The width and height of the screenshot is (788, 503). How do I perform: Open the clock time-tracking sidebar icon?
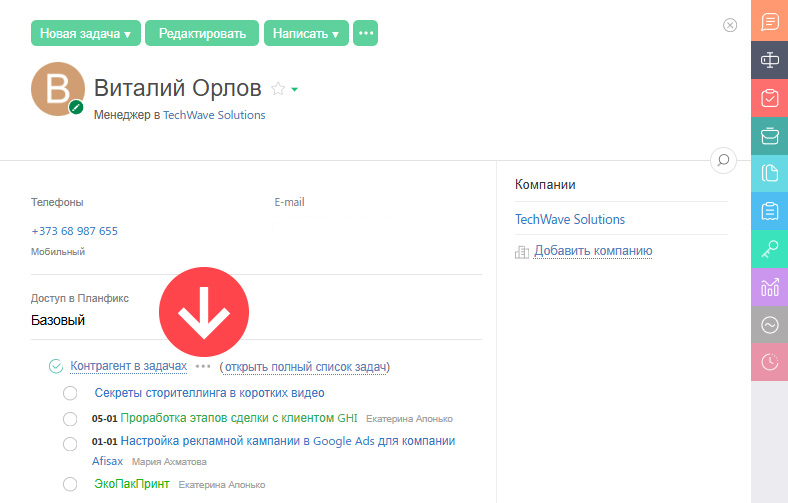point(769,362)
